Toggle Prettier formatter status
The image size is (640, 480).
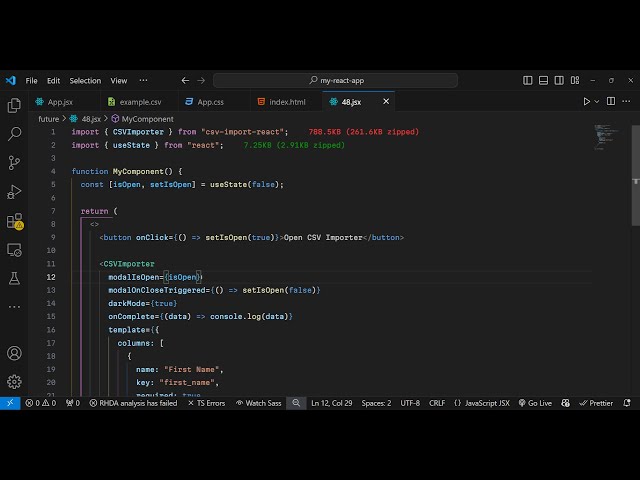(596, 403)
